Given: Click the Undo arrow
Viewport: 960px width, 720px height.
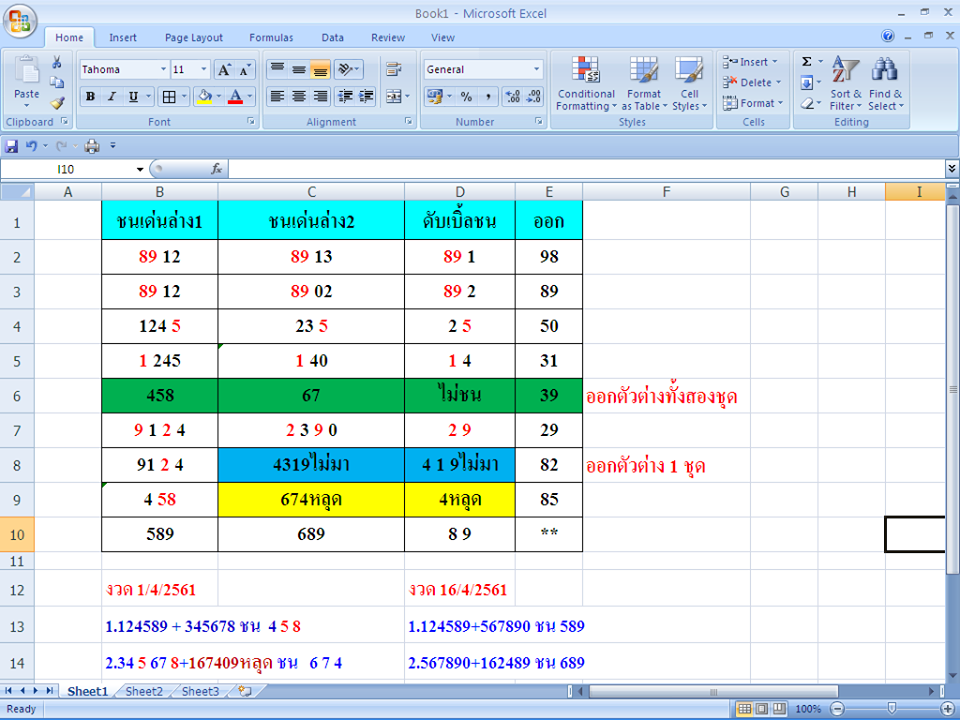Looking at the screenshot, I should tap(31, 146).
